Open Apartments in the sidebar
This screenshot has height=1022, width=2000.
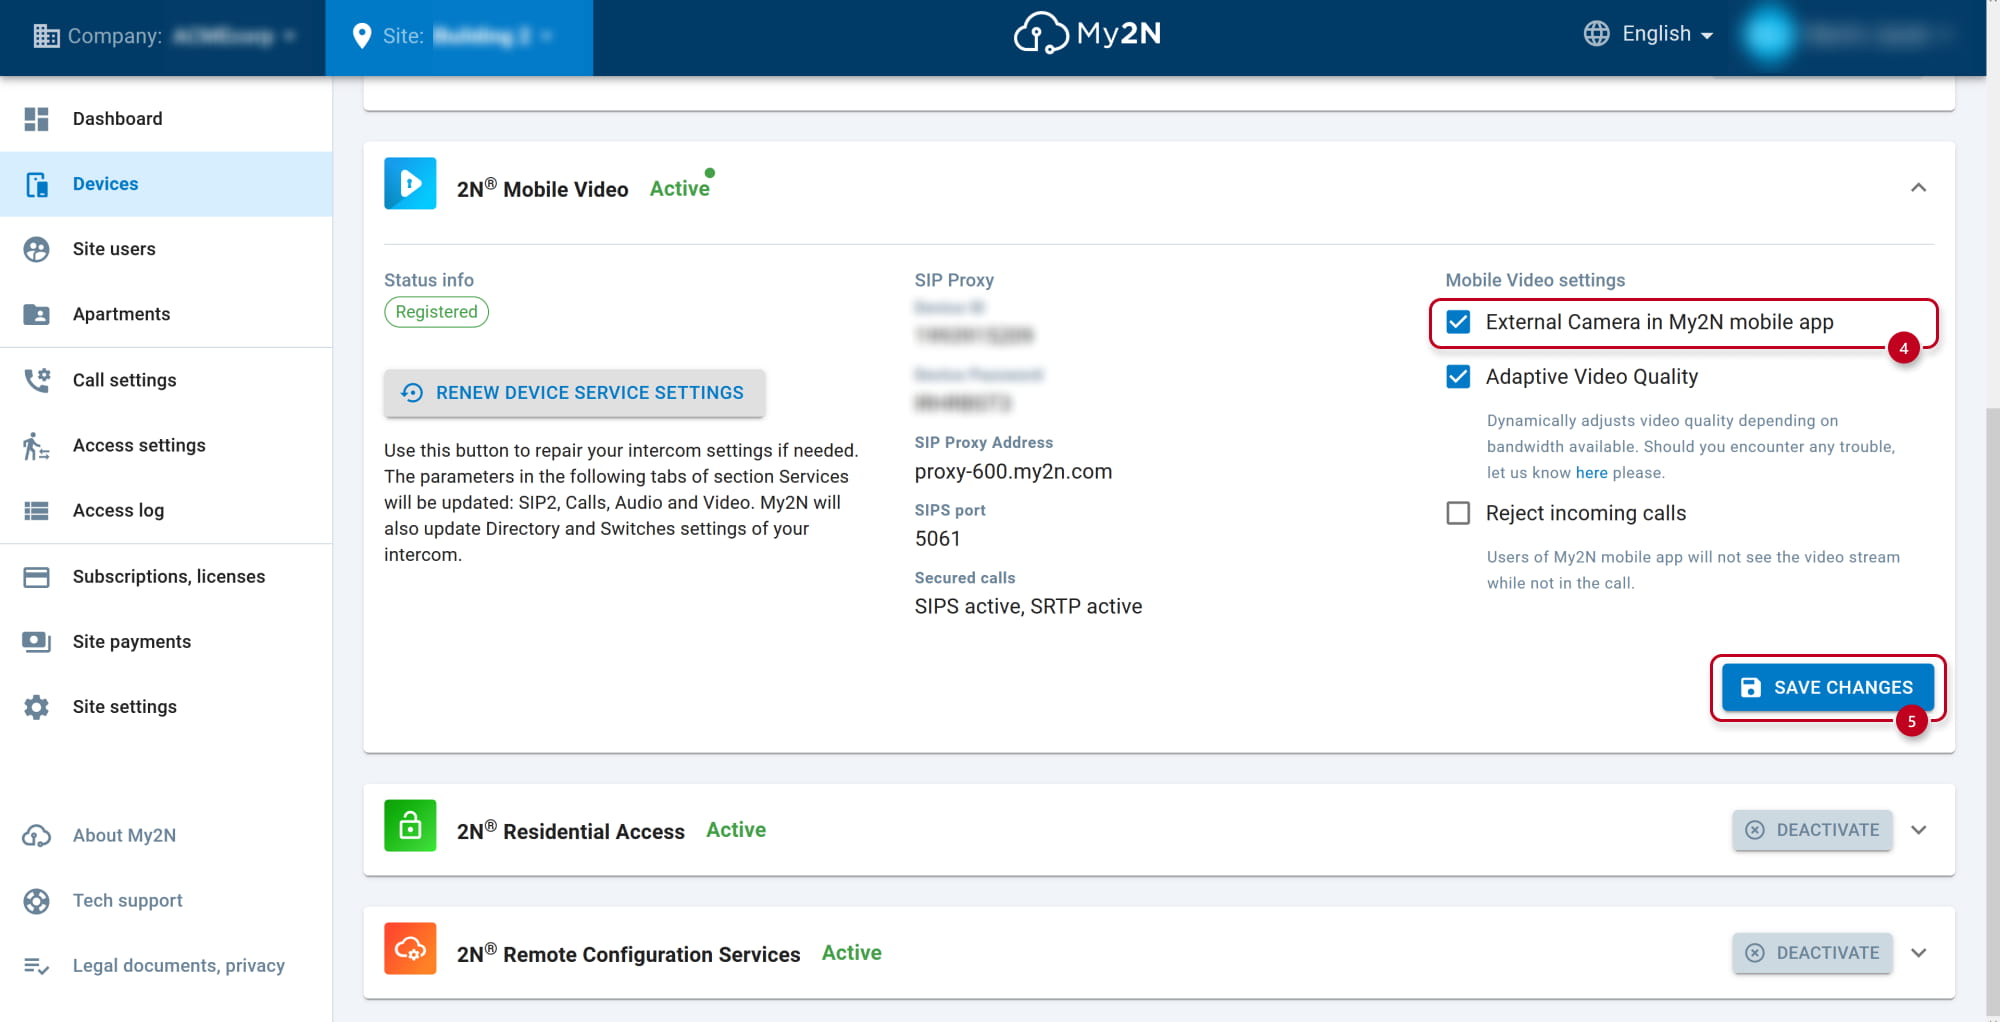click(166, 314)
